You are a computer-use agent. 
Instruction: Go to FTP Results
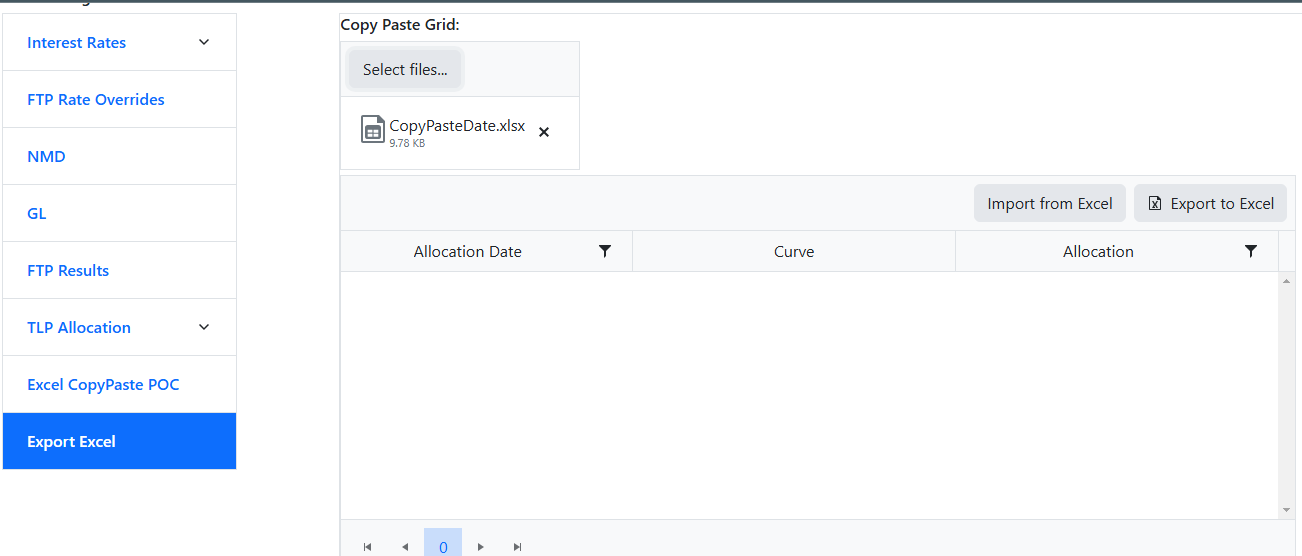click(68, 271)
